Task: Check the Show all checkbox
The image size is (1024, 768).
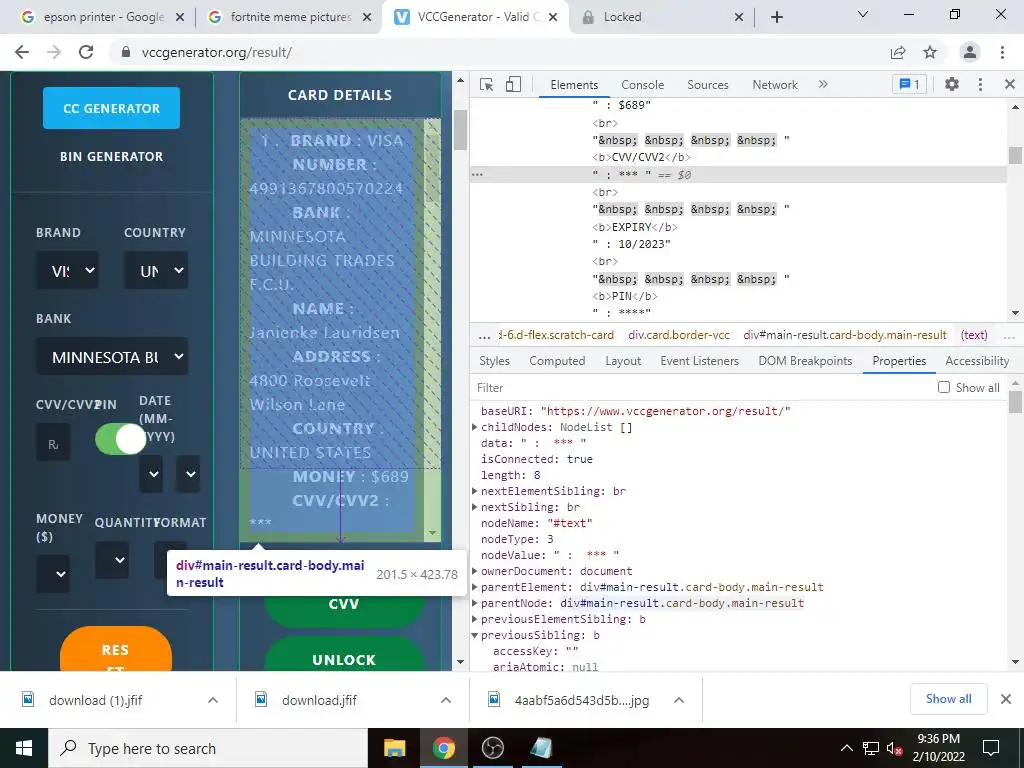Action: 944,387
